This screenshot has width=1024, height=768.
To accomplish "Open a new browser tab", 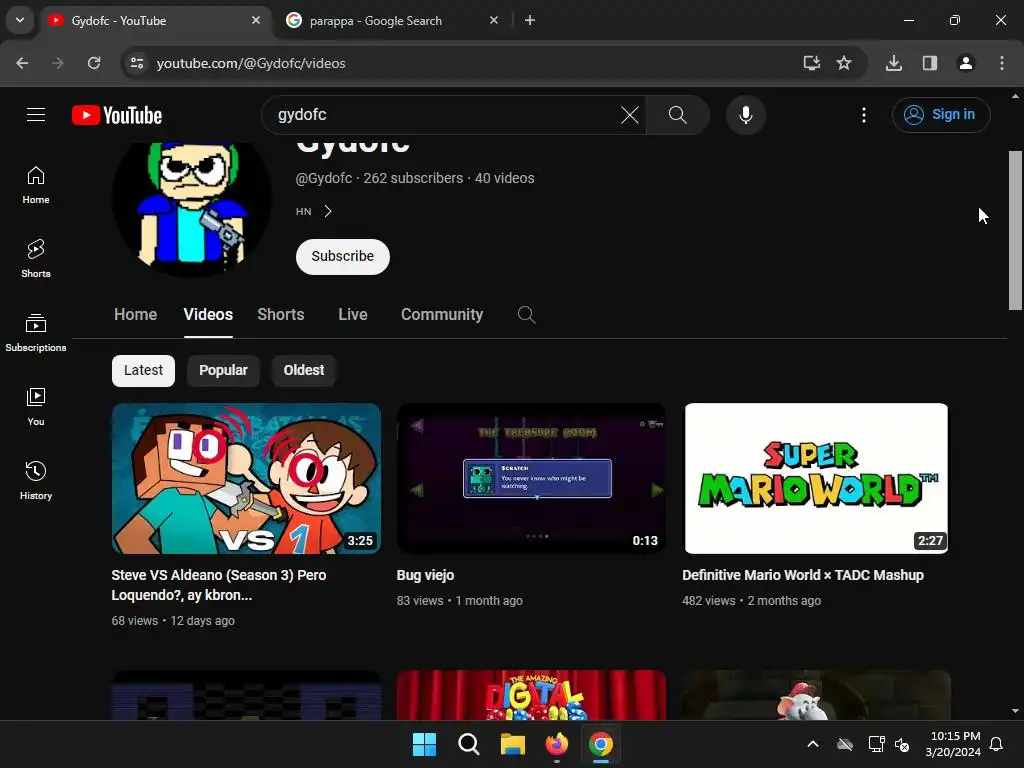I will click(530, 20).
